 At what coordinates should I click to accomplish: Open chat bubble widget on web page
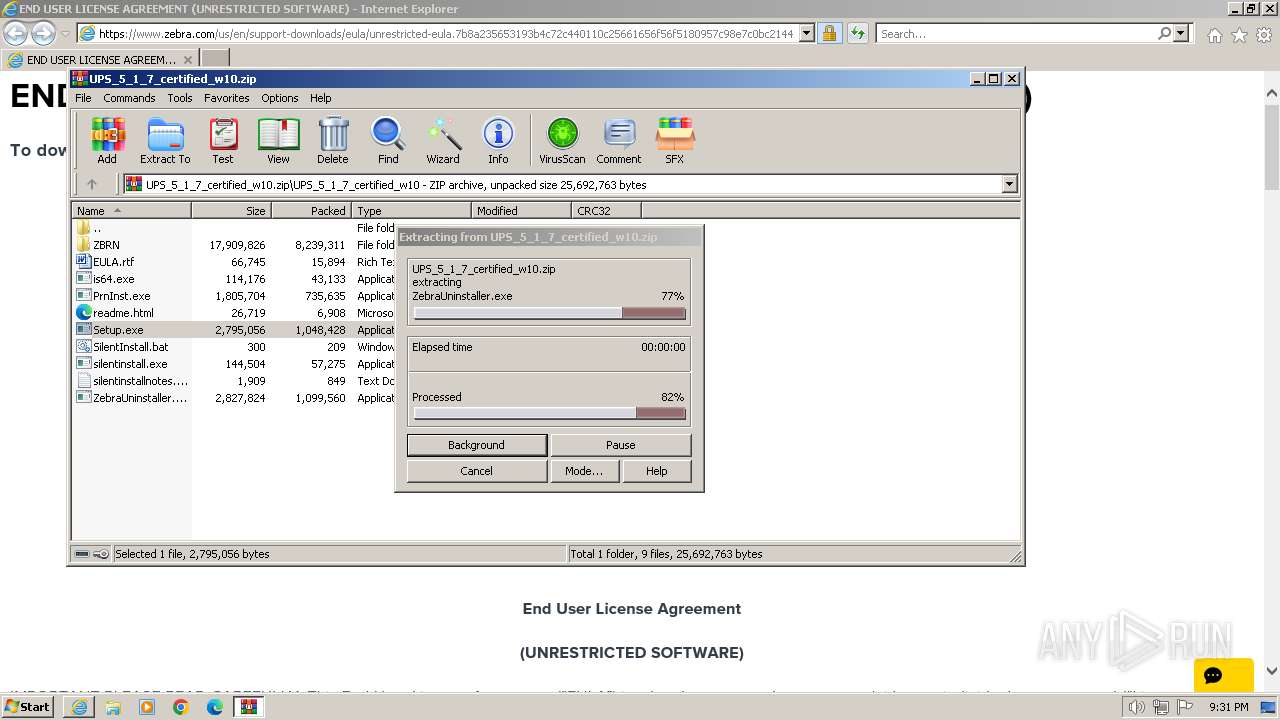1224,675
